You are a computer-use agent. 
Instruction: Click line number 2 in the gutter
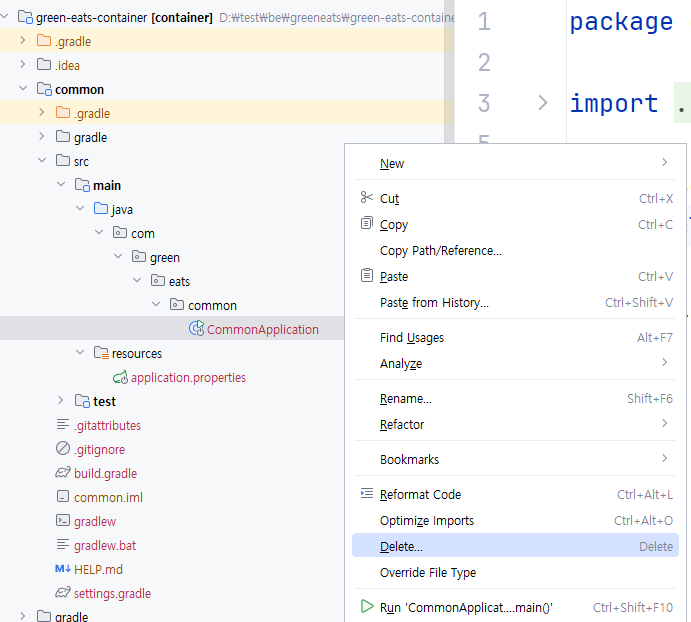tap(484, 62)
